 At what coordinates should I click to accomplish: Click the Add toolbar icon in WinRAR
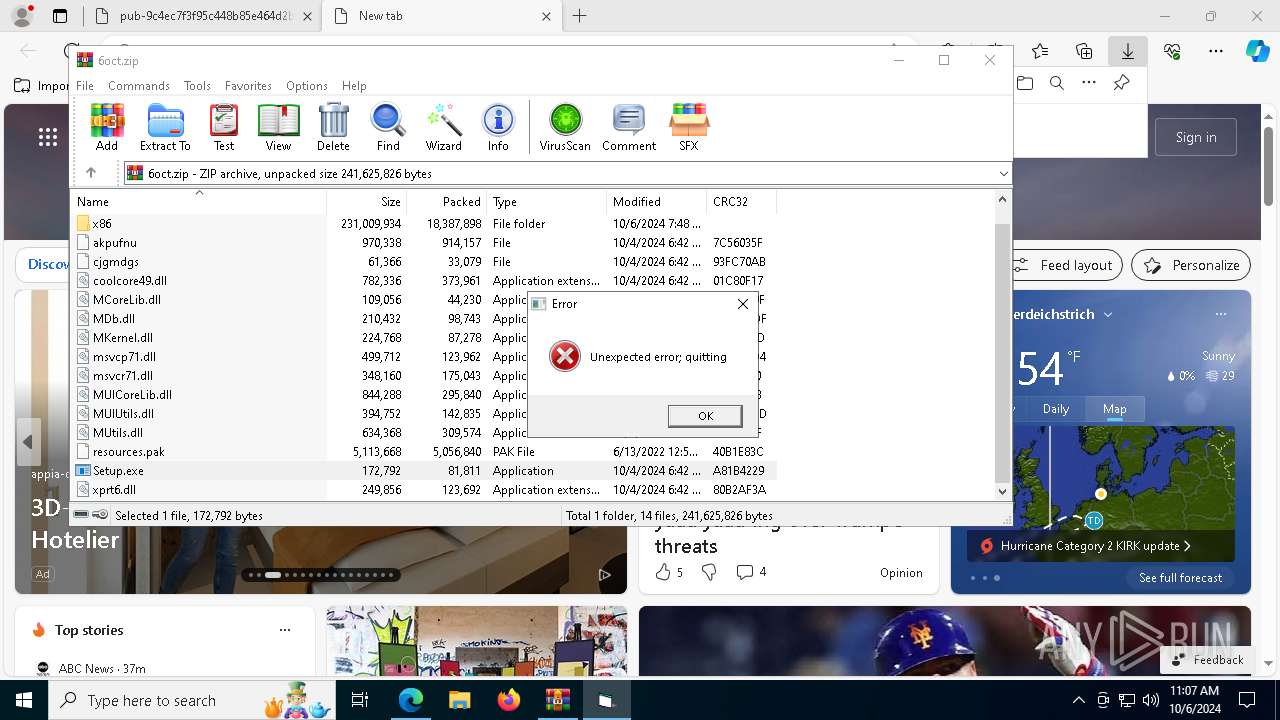pyautogui.click(x=107, y=127)
